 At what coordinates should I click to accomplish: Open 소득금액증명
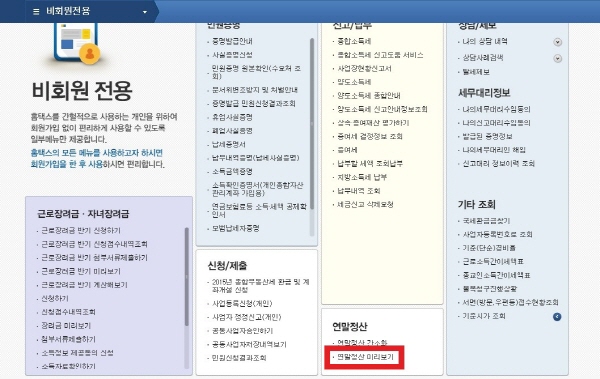[232, 172]
